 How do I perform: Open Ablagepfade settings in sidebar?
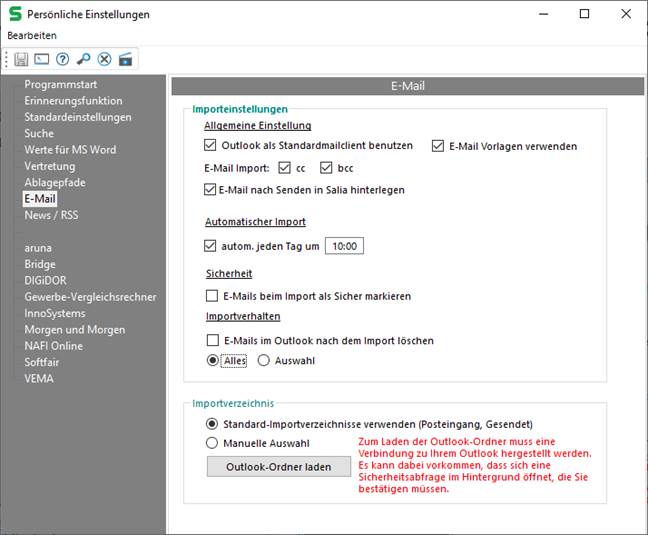pyautogui.click(x=55, y=182)
